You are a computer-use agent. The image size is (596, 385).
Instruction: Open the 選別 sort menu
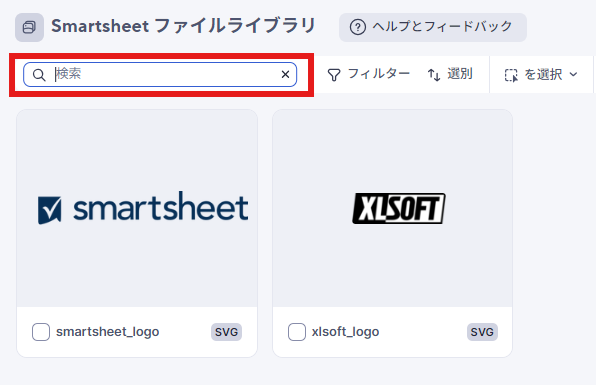click(450, 74)
